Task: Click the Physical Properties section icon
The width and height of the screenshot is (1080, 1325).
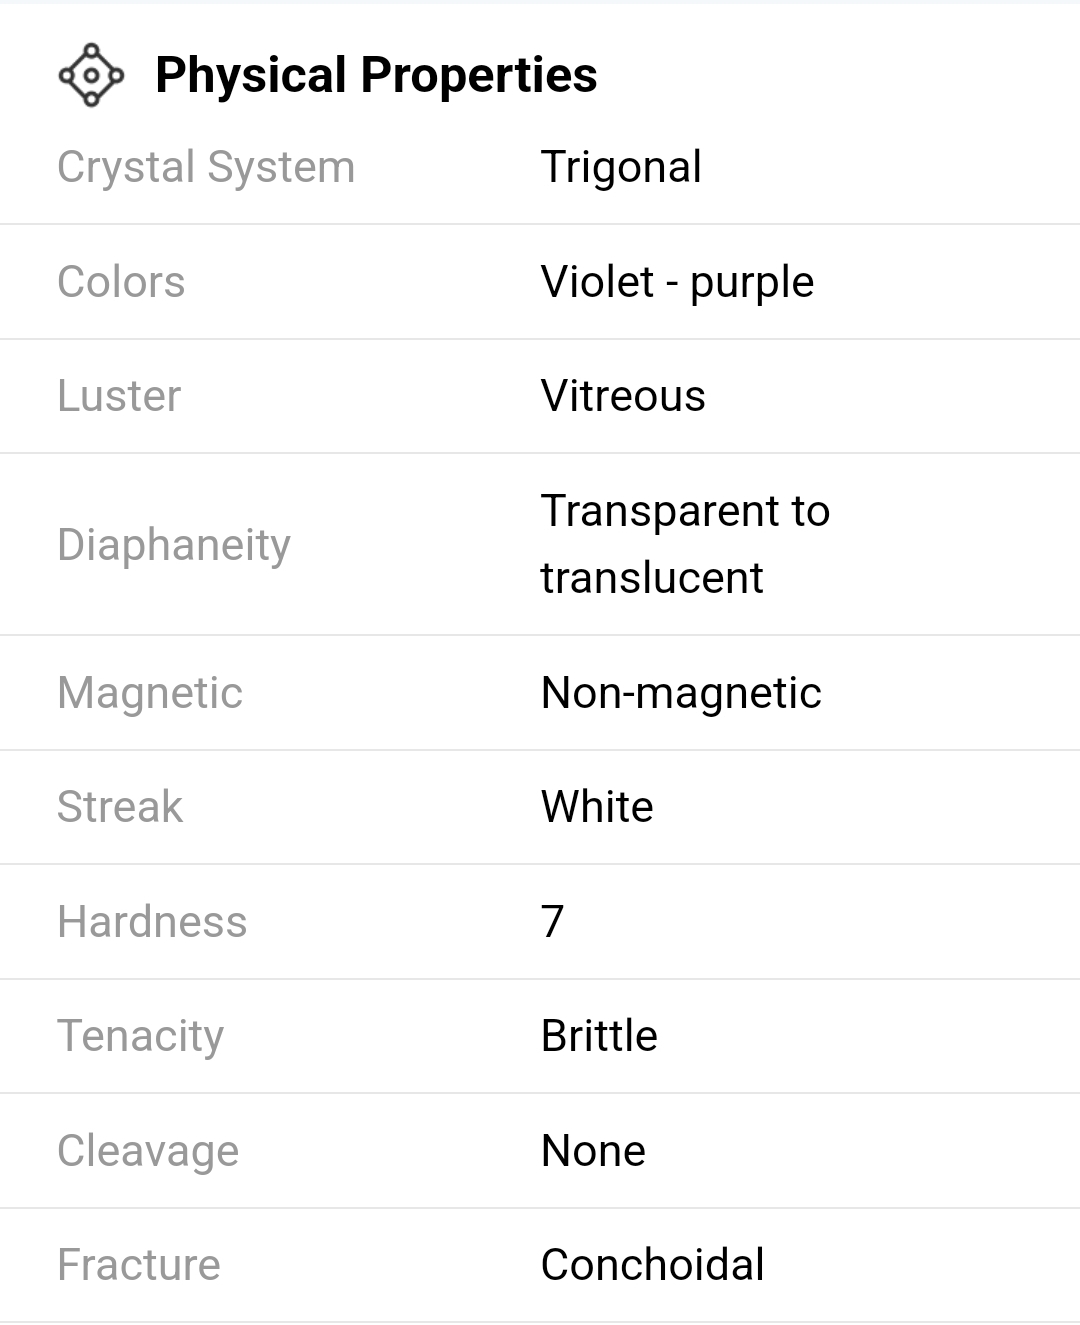Action: [x=91, y=75]
